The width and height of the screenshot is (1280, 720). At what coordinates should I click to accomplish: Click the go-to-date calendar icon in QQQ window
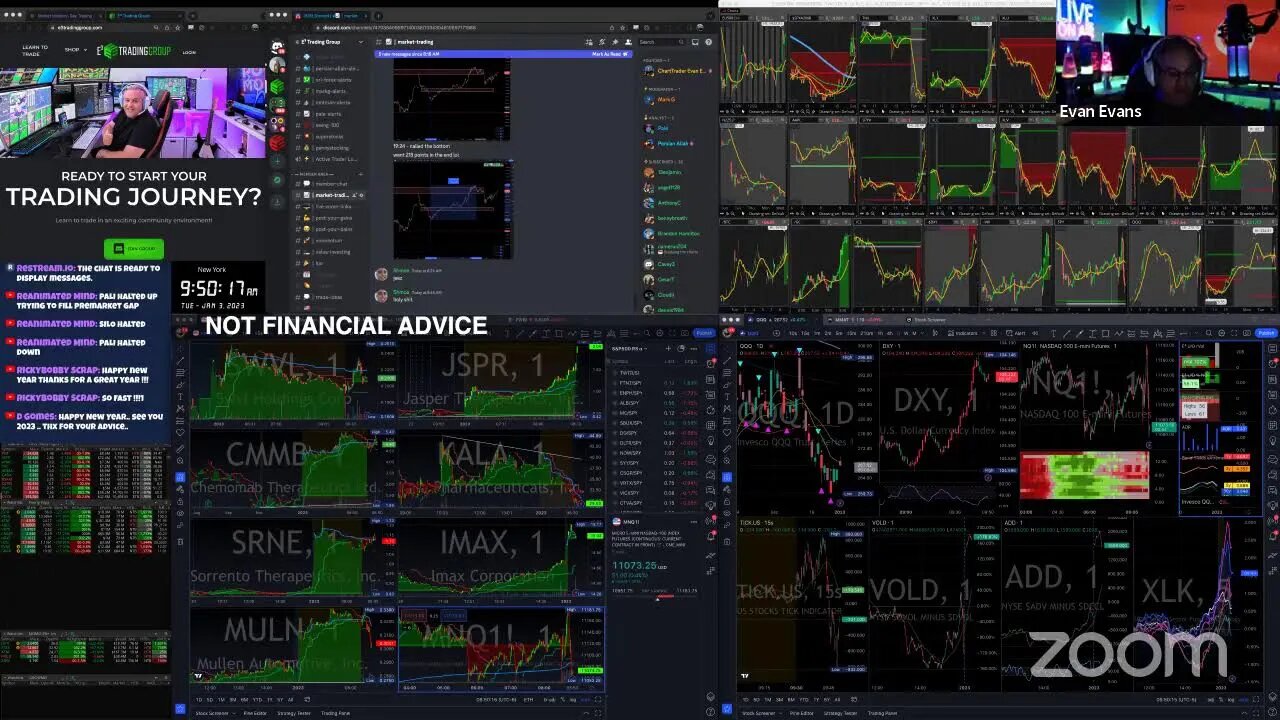click(x=854, y=700)
